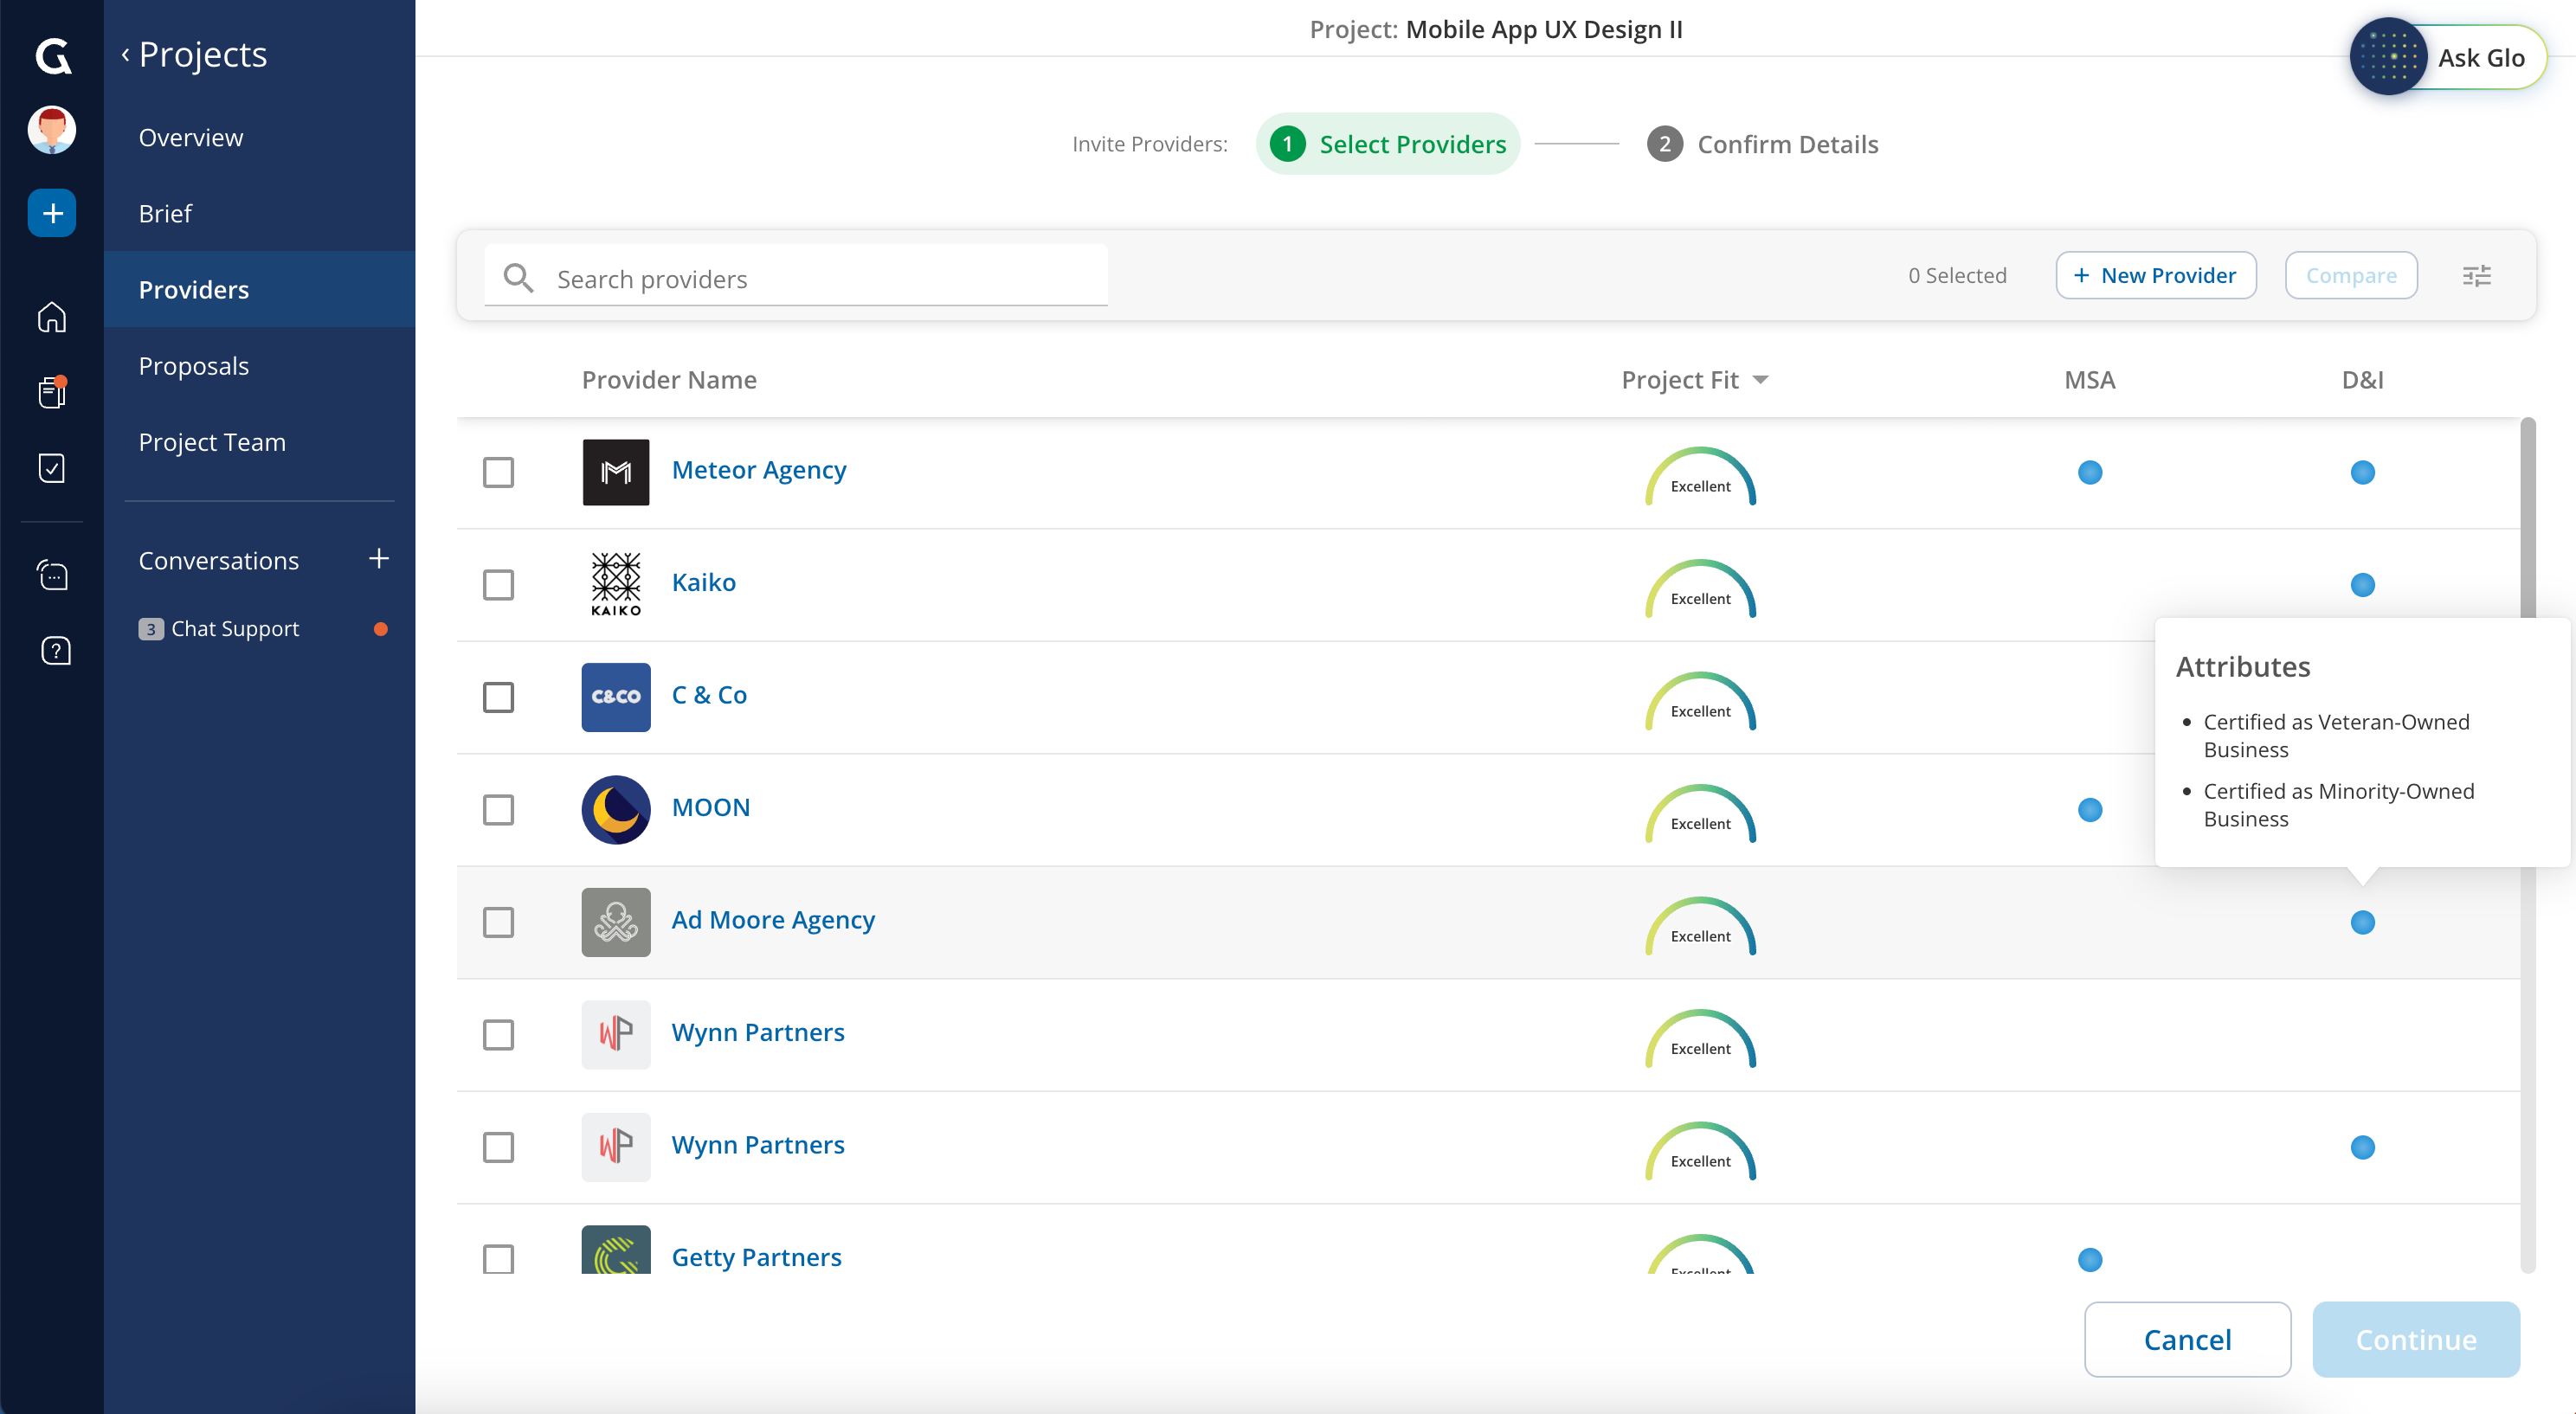2576x1414 pixels.
Task: Select the Kaiko provider checkbox
Action: (x=498, y=585)
